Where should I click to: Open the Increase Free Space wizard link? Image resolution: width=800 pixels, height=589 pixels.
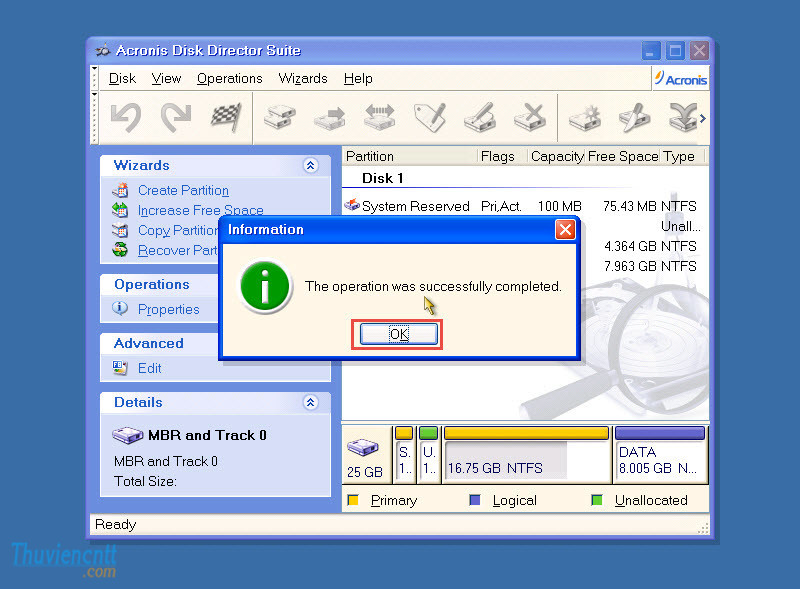(201, 210)
